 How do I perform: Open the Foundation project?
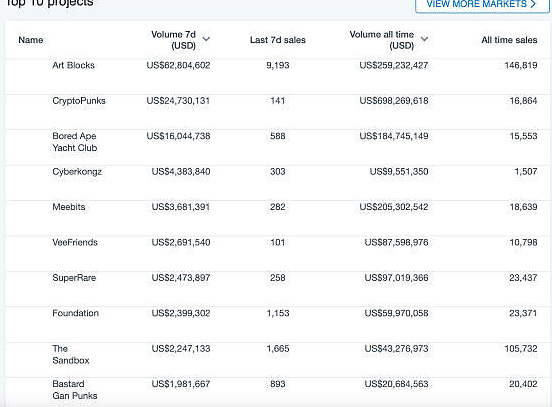point(75,313)
